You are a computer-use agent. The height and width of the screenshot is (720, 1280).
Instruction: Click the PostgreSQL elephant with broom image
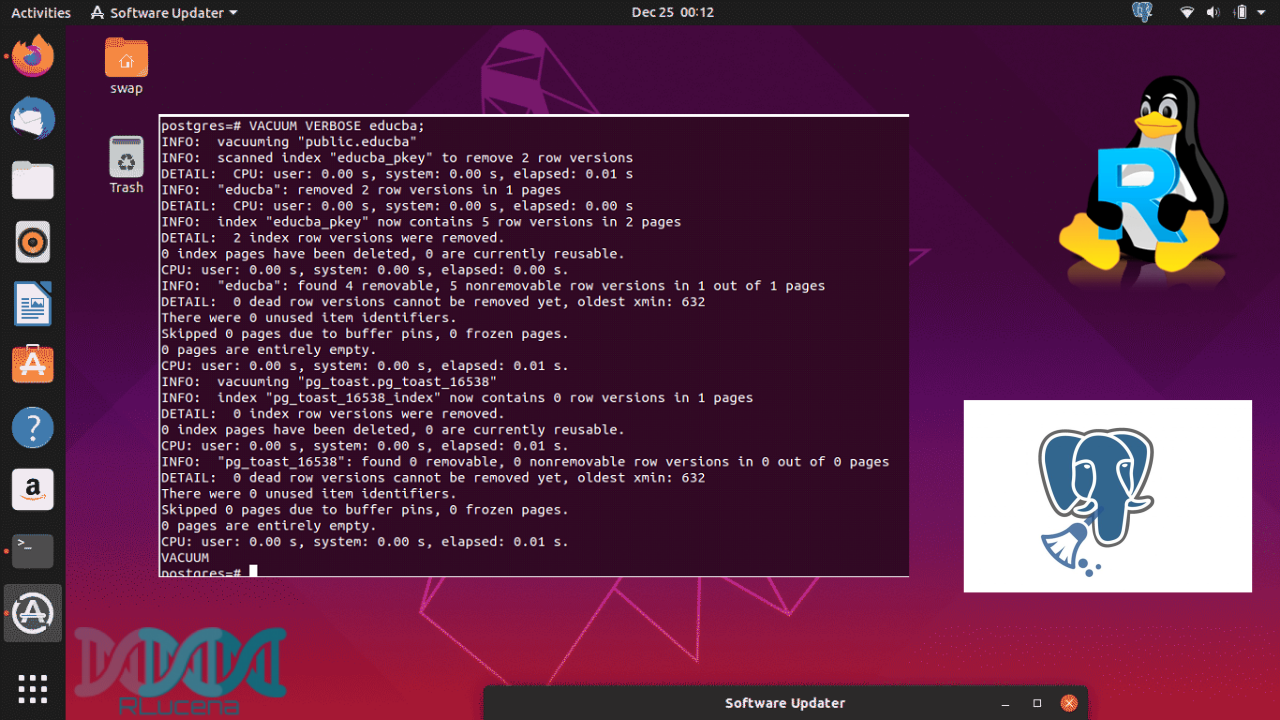coord(1107,496)
